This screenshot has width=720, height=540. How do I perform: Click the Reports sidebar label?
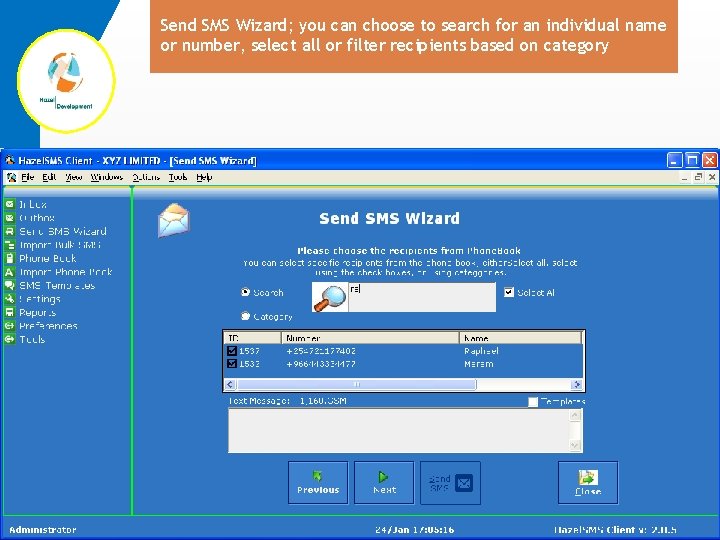pyautogui.click(x=37, y=312)
